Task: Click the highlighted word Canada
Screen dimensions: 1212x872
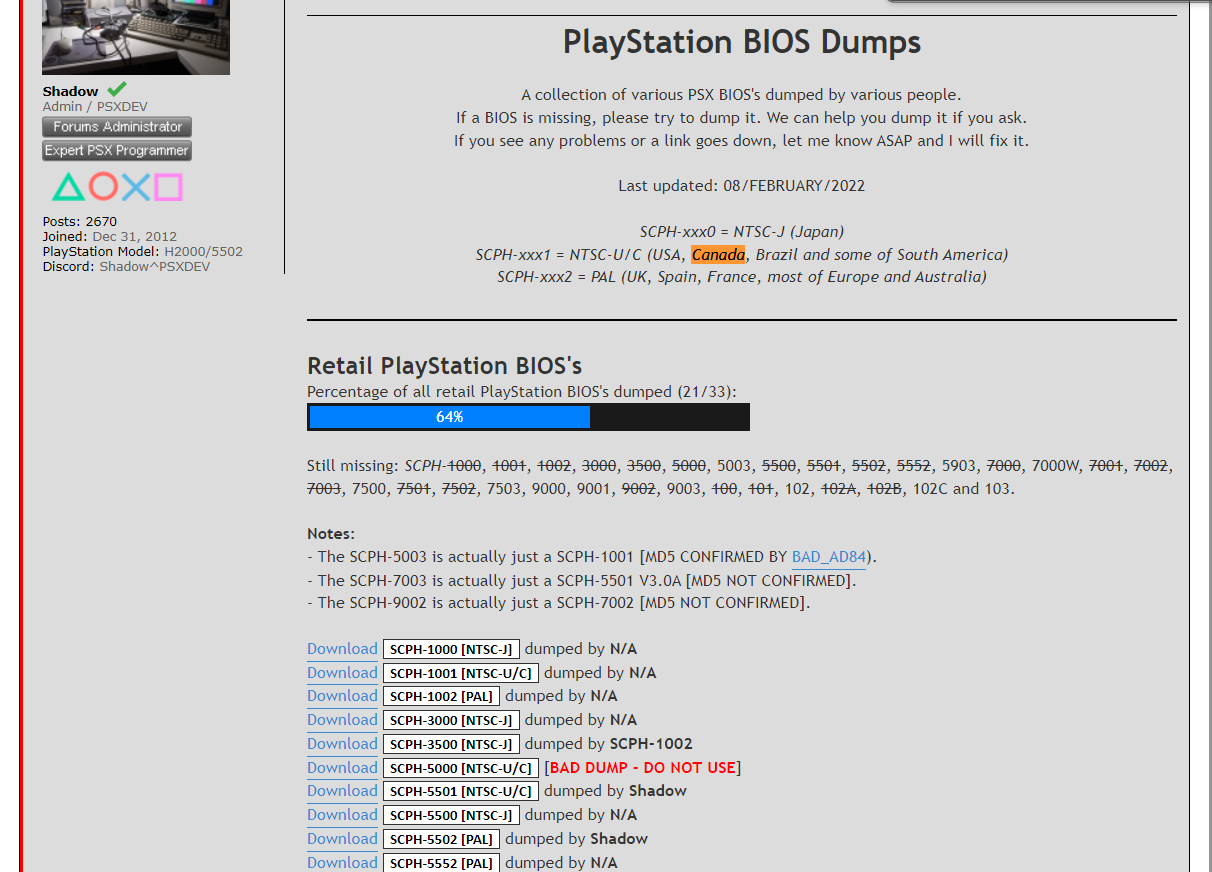Action: (x=718, y=254)
